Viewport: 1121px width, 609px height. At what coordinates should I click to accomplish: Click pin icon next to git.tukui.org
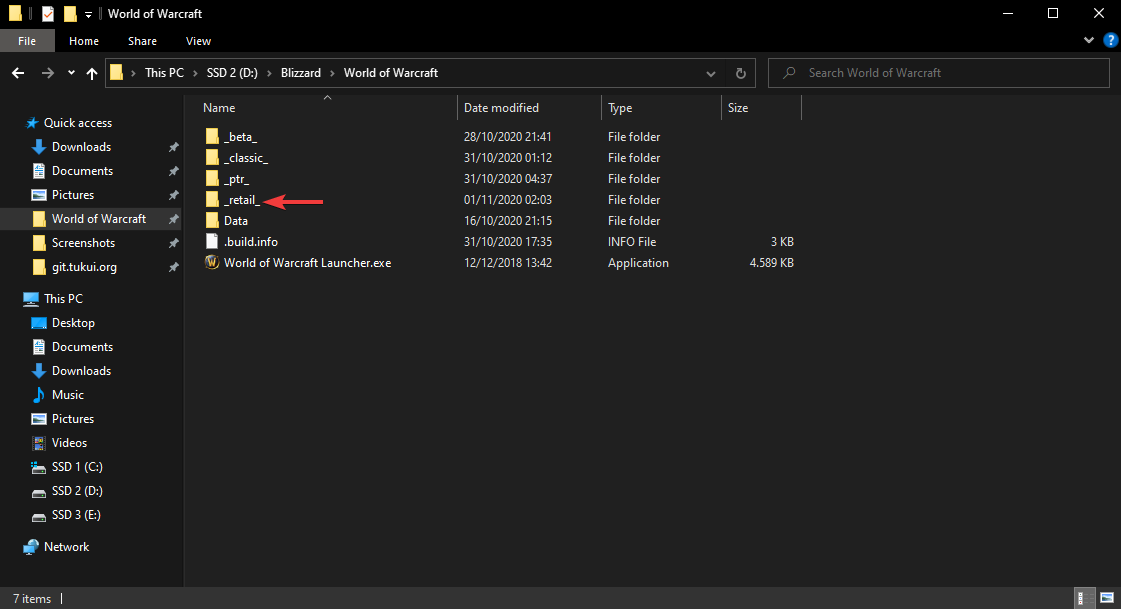point(173,267)
